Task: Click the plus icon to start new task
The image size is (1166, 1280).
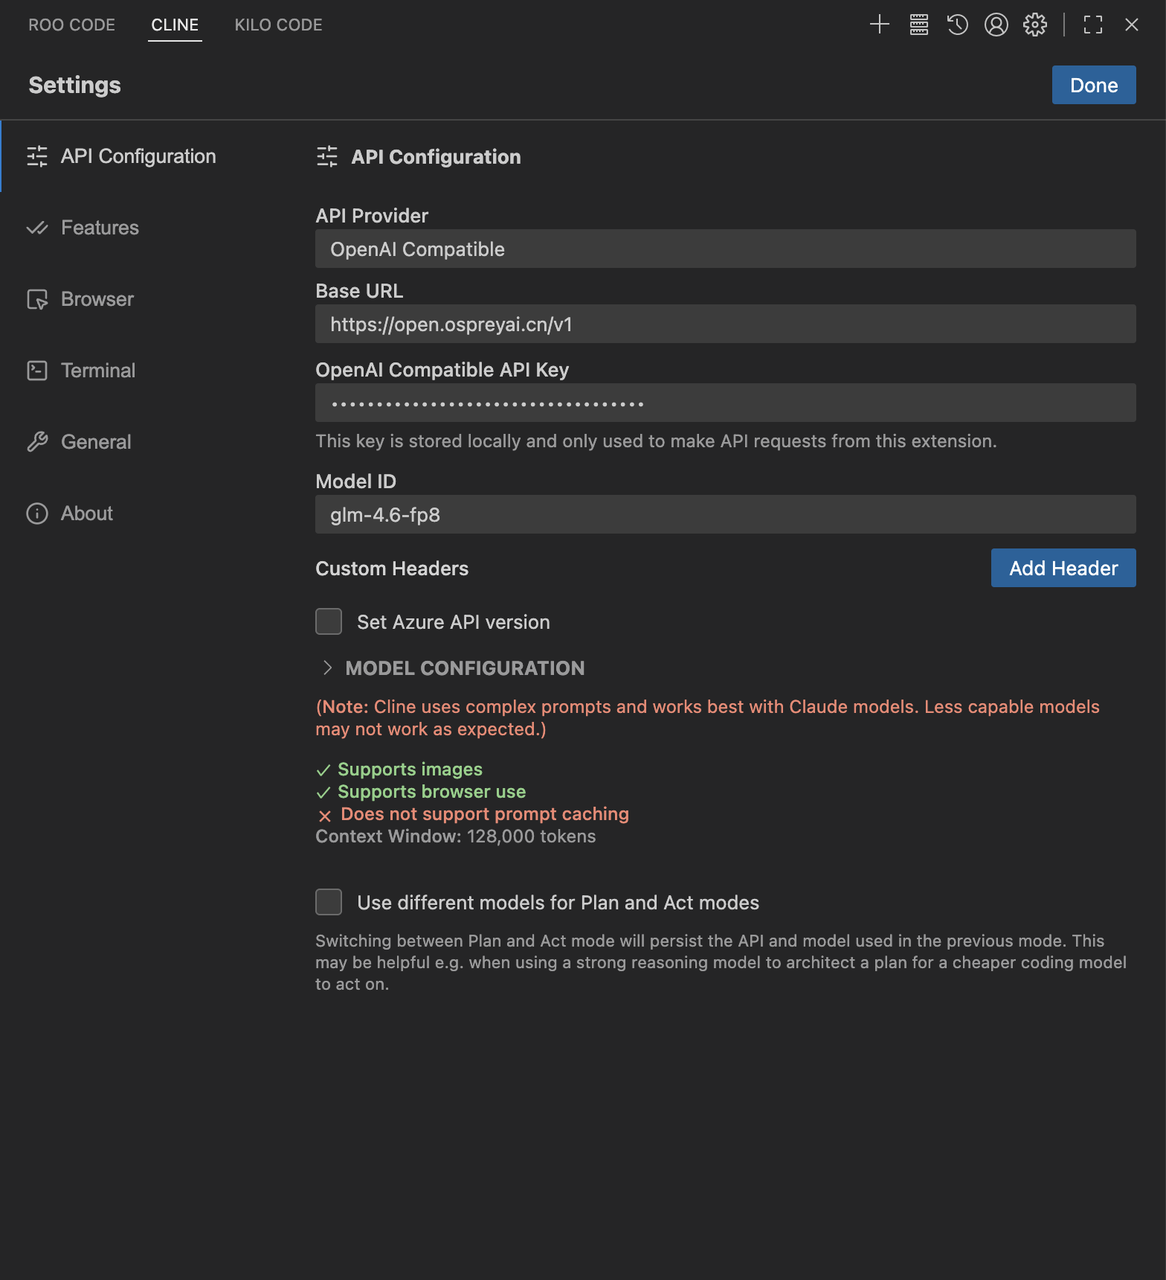Action: coord(879,25)
